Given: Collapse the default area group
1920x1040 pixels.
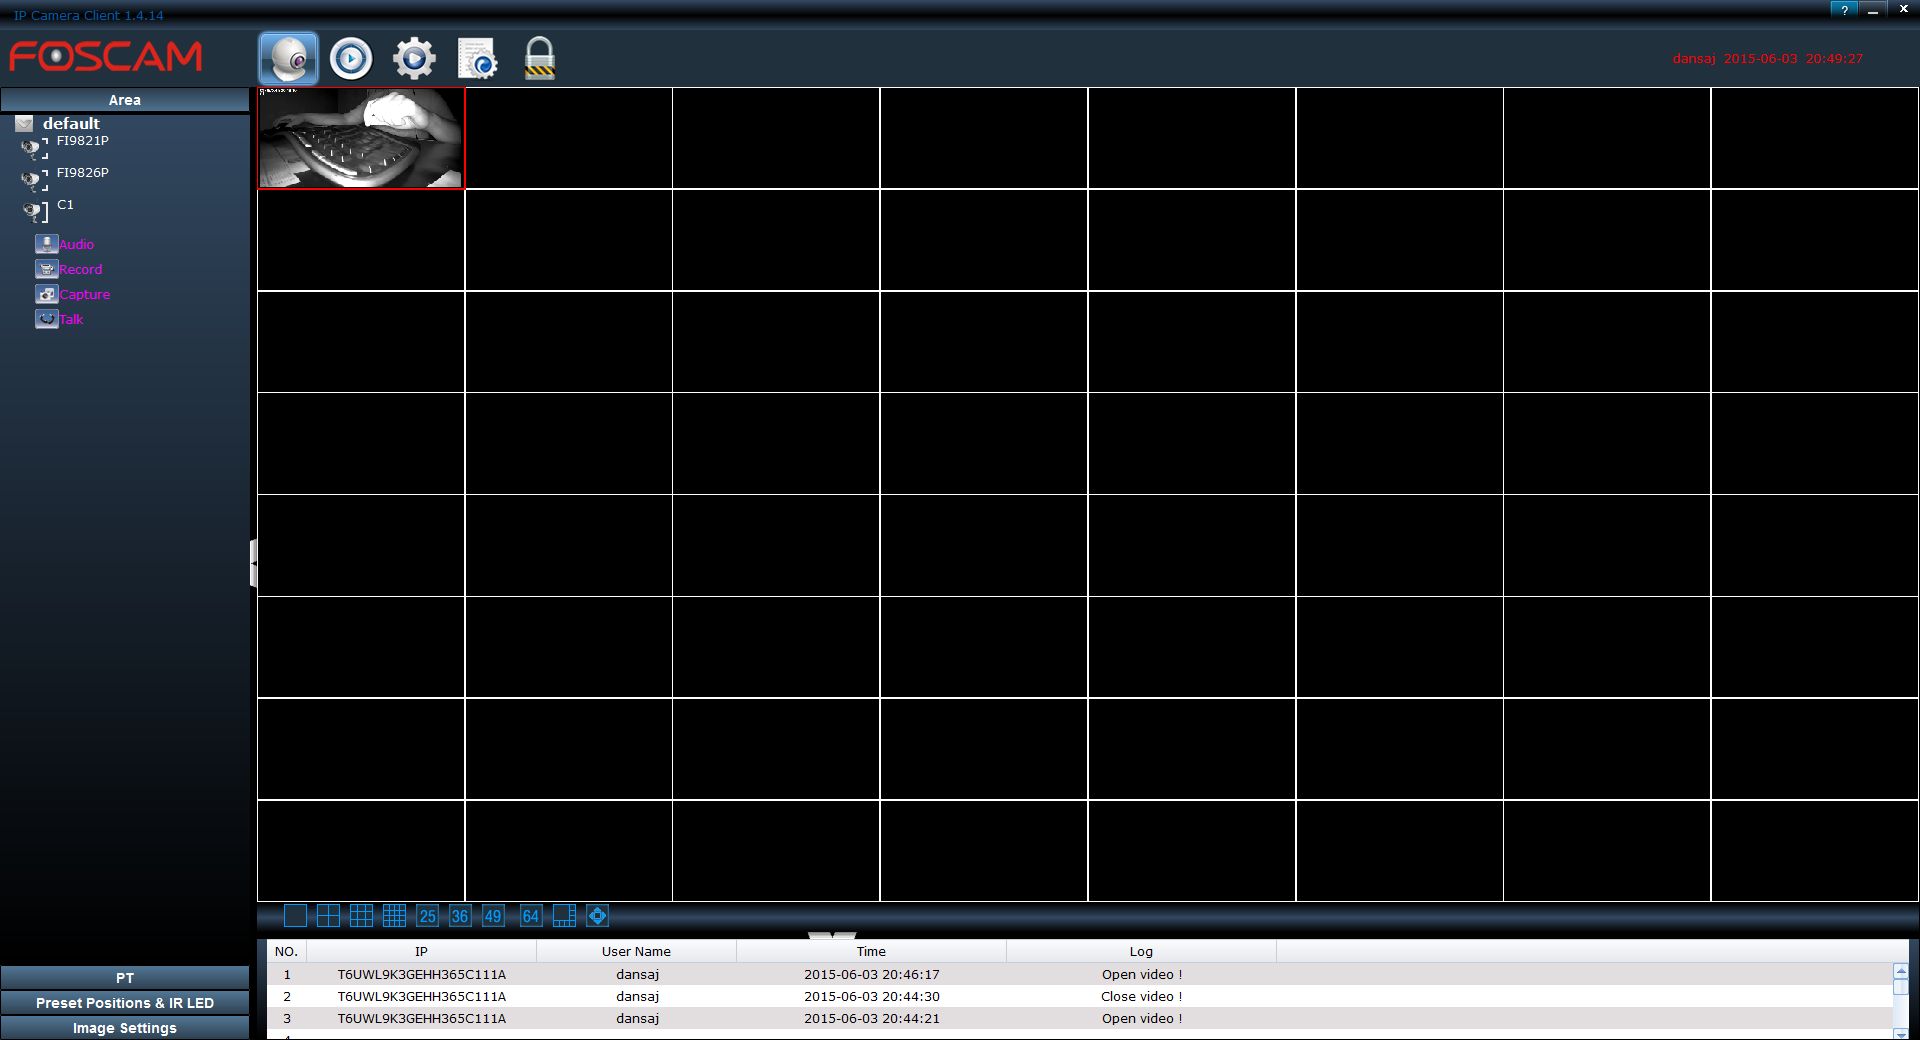Looking at the screenshot, I should (x=24, y=124).
